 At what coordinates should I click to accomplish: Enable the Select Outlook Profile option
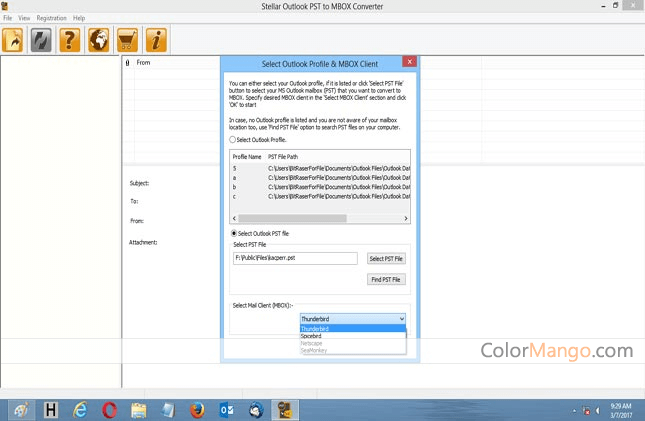click(x=233, y=140)
